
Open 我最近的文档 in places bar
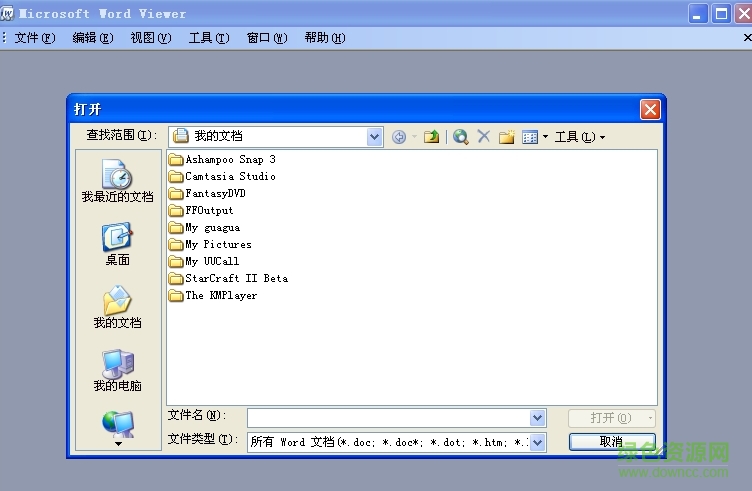pyautogui.click(x=117, y=183)
